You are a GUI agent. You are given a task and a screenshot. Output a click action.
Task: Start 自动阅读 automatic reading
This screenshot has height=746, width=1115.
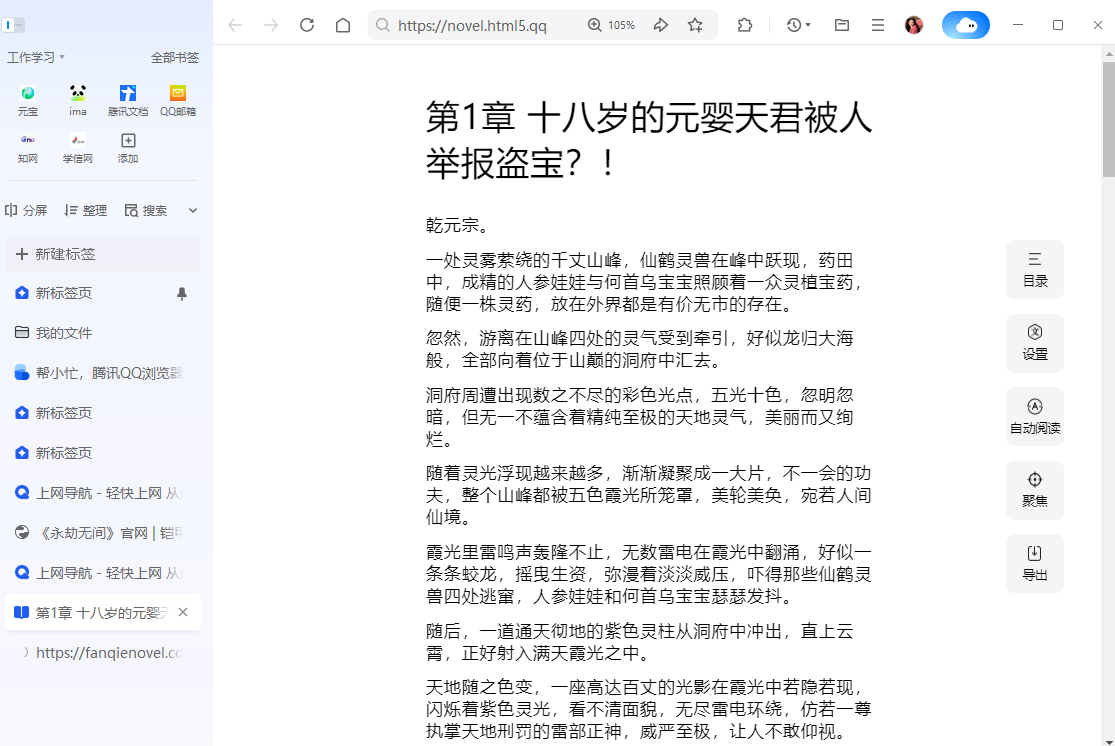[1035, 416]
